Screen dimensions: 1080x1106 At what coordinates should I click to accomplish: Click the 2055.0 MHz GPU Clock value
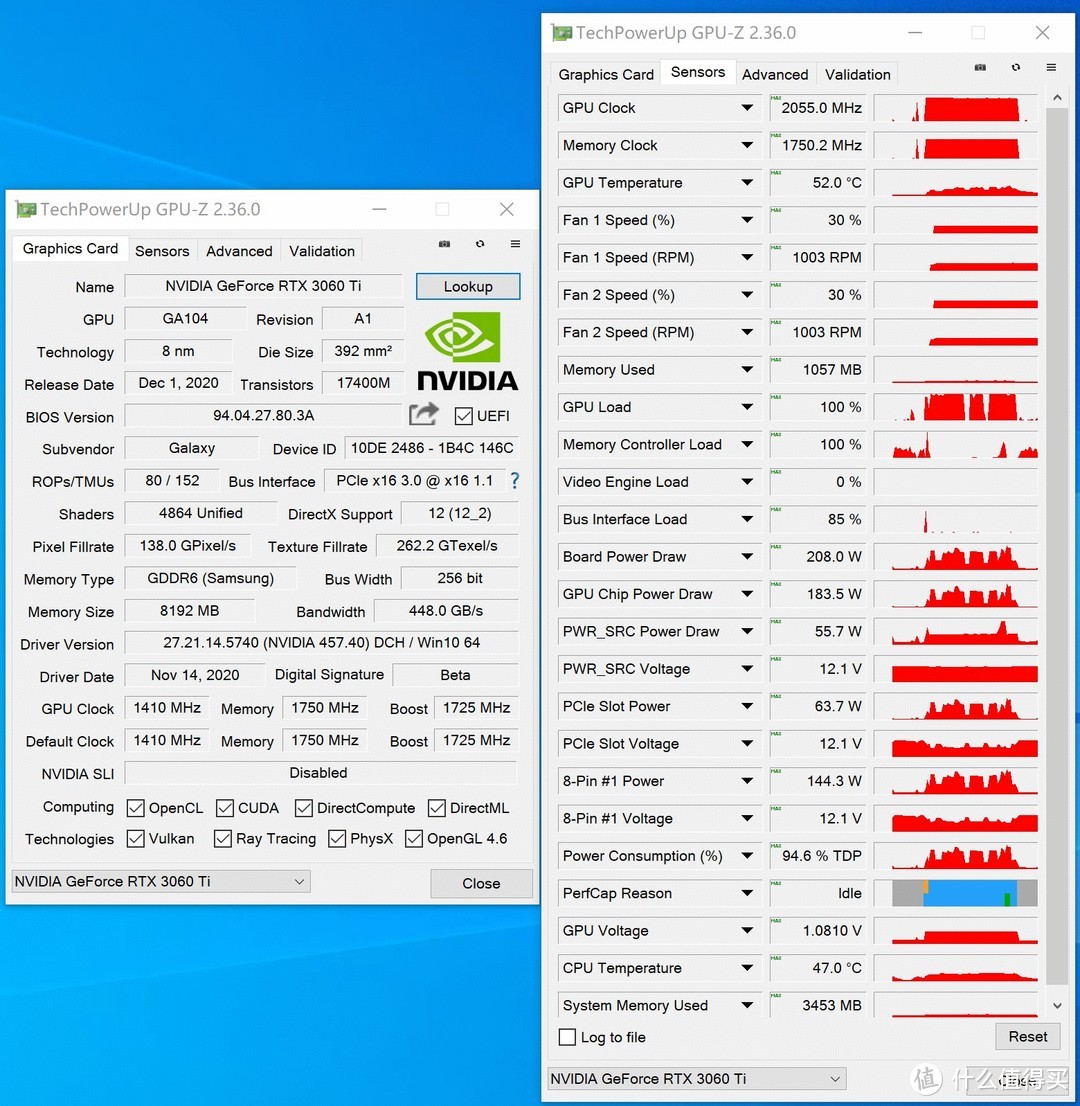coord(816,108)
